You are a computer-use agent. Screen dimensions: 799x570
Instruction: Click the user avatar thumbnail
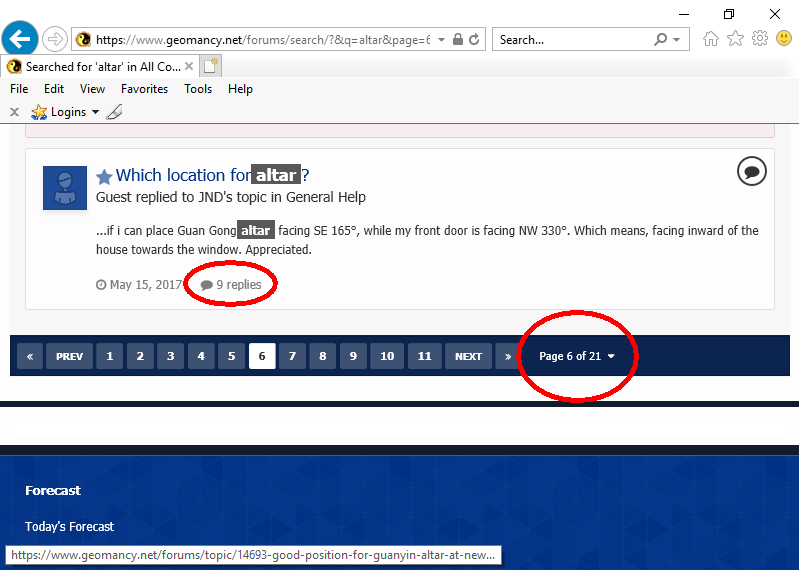pyautogui.click(x=65, y=188)
